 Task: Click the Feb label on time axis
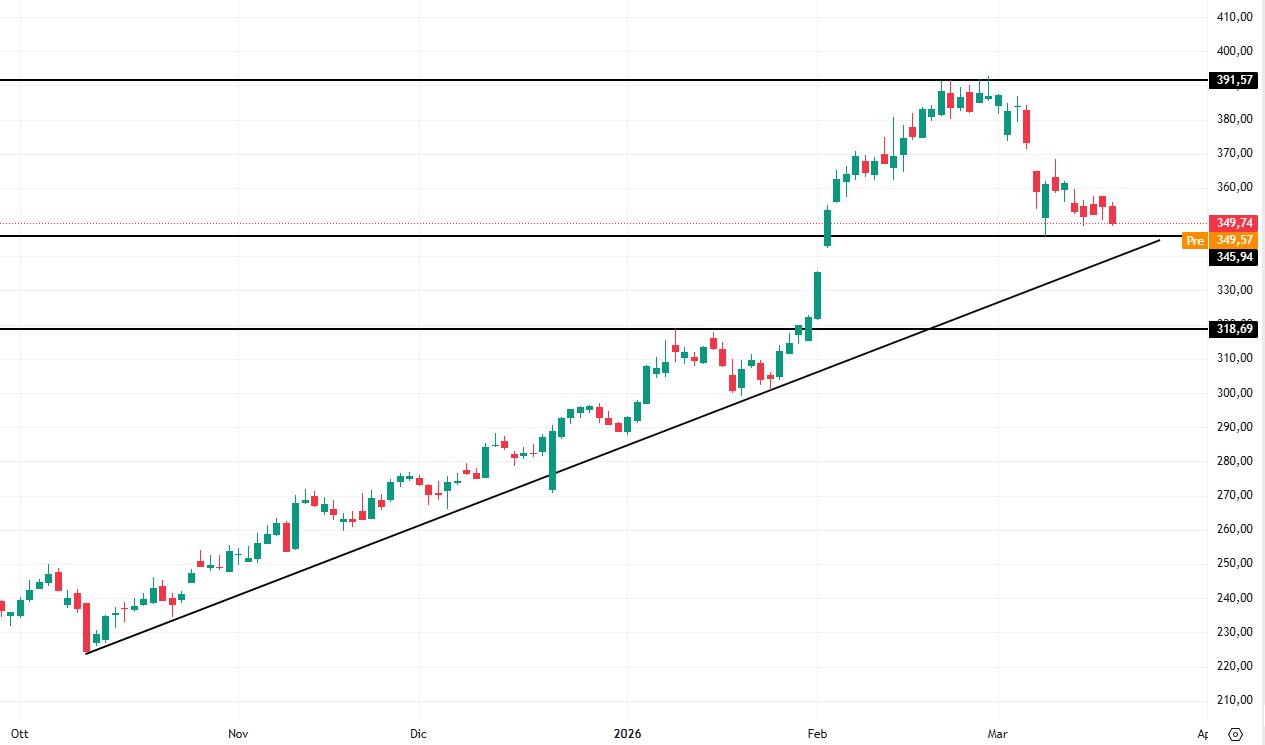click(818, 734)
